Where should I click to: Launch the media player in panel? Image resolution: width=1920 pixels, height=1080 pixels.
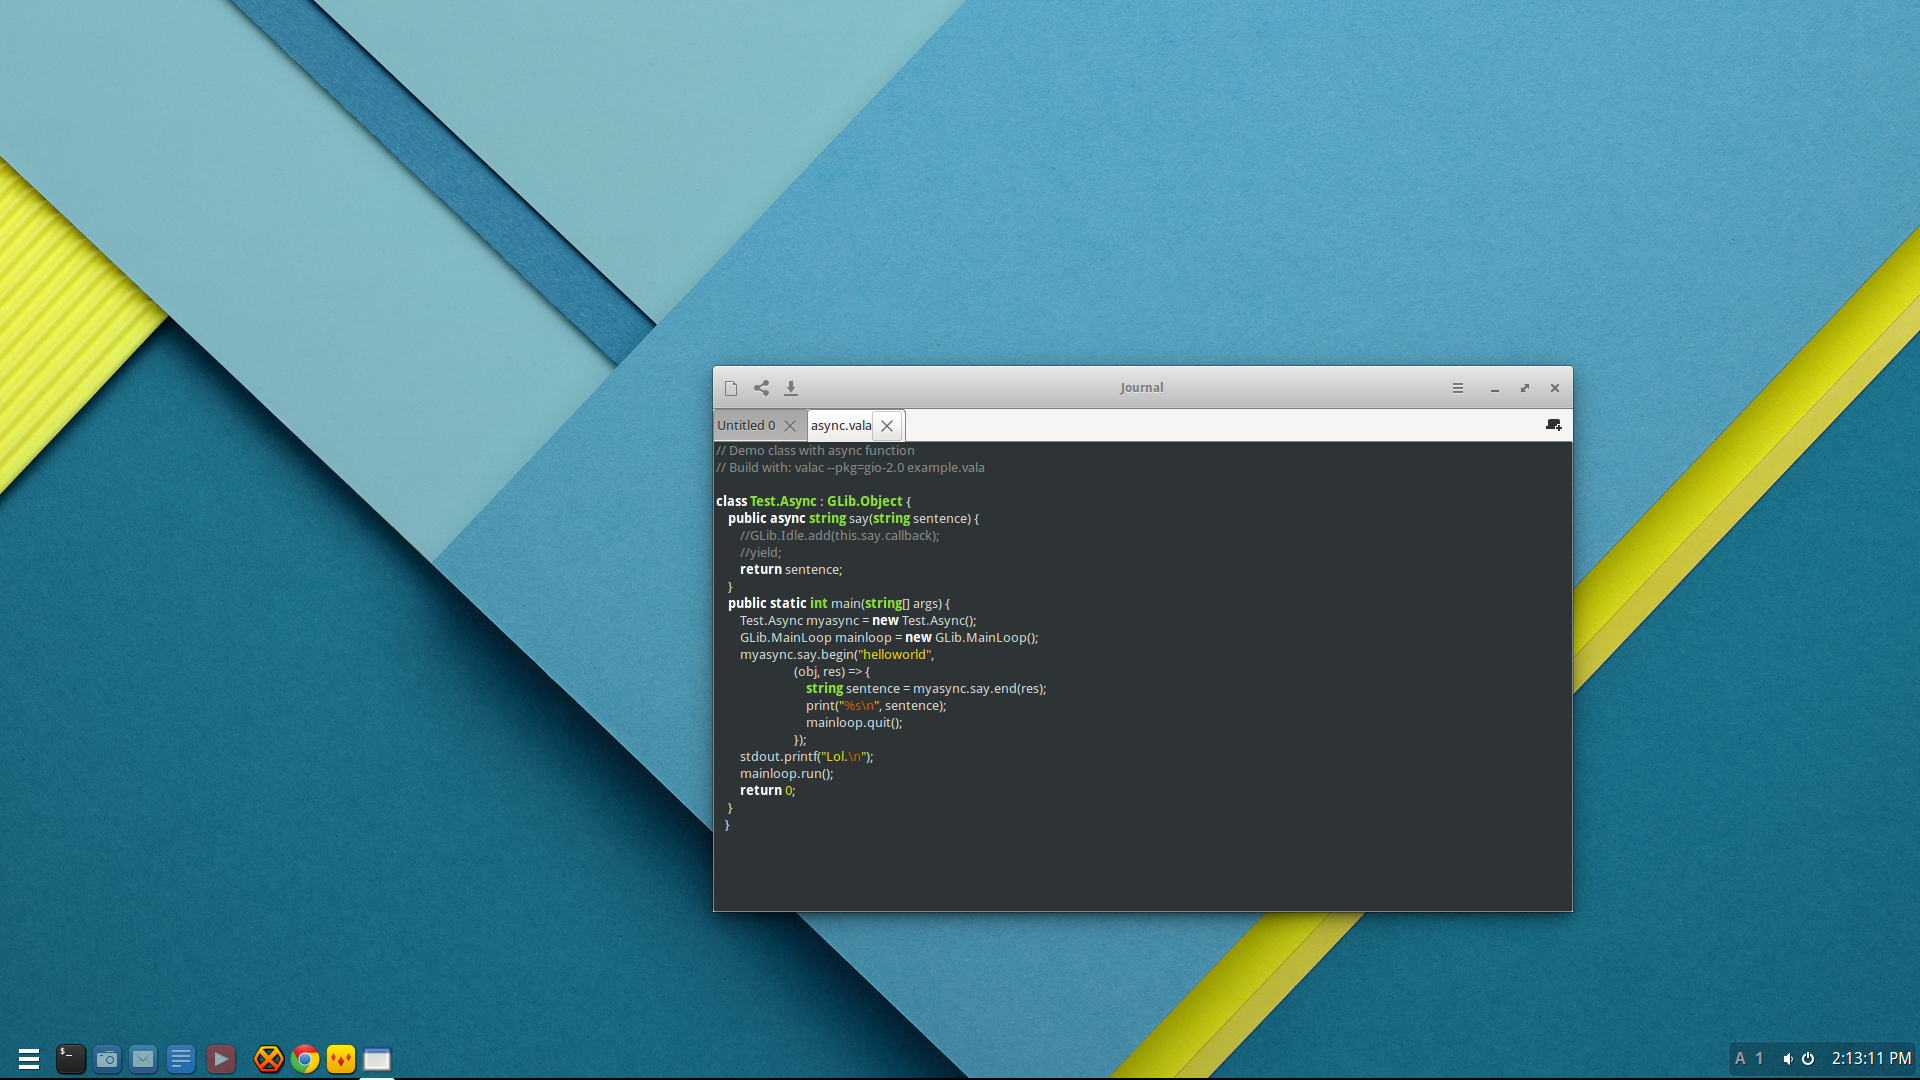tap(221, 1059)
